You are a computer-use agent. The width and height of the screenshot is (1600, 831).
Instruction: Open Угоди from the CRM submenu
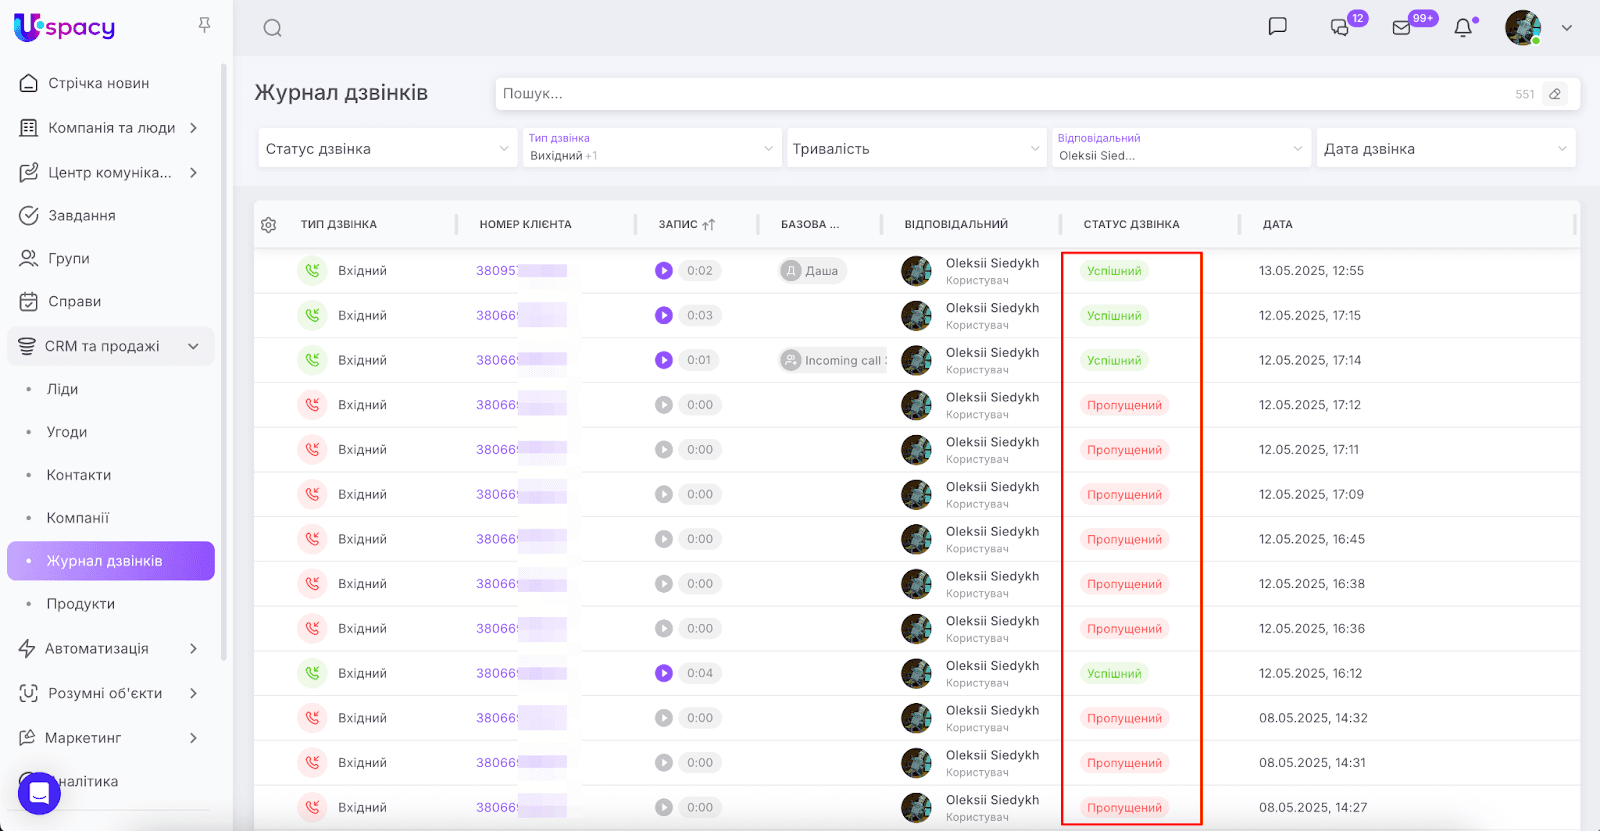[67, 432]
